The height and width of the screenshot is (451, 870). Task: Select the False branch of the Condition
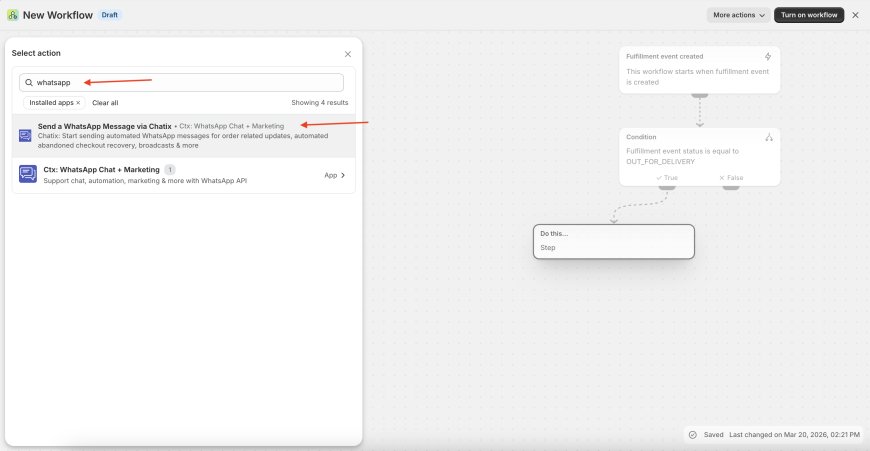[x=731, y=177]
